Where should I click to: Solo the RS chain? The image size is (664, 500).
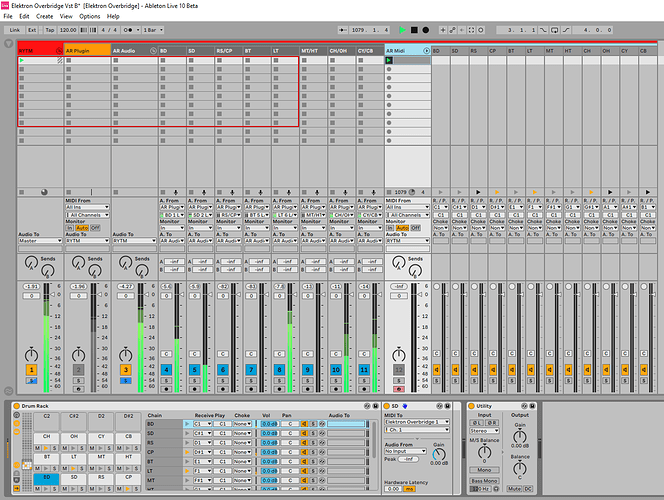point(313,442)
